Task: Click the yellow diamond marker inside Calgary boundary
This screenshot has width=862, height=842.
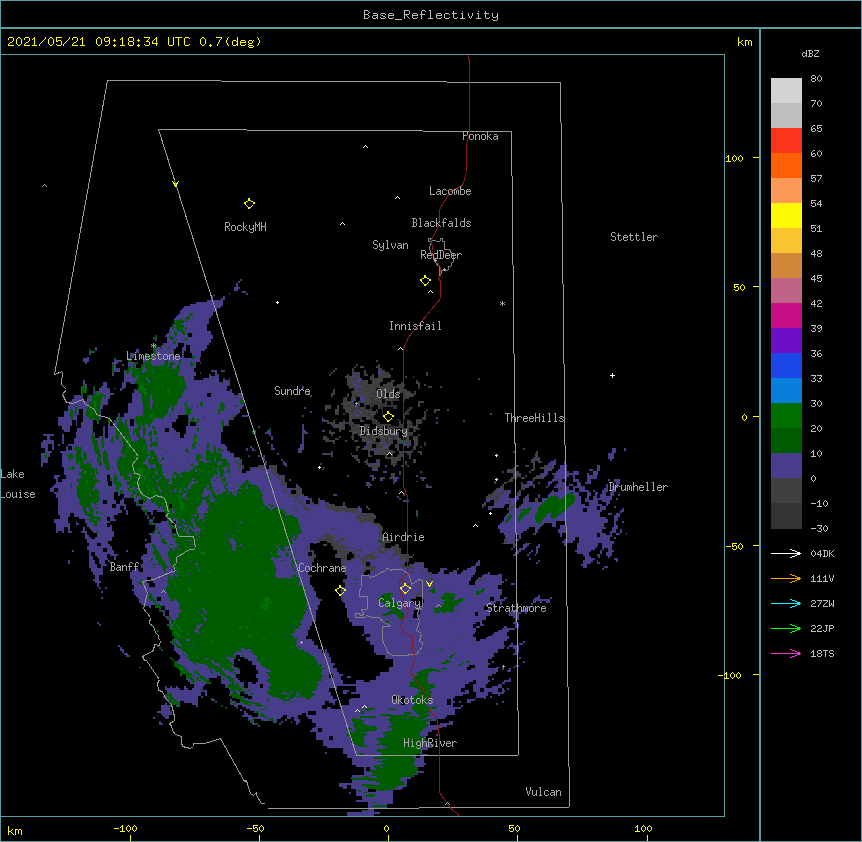Action: (405, 589)
